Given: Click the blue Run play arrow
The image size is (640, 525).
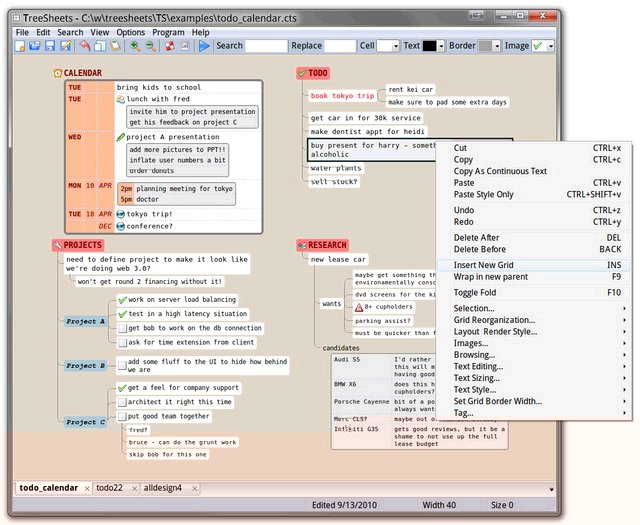Looking at the screenshot, I should (x=204, y=46).
